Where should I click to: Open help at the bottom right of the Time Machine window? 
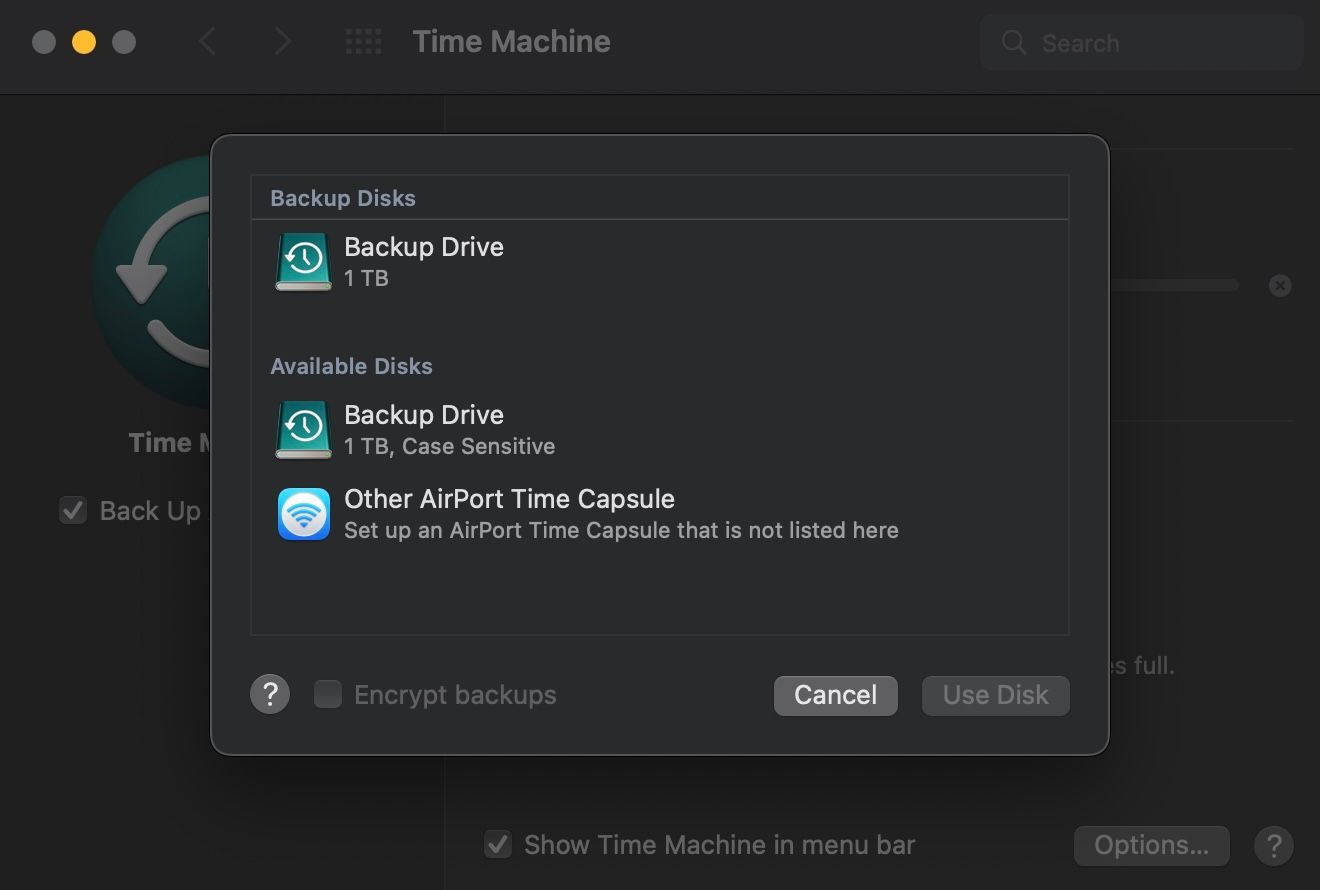pos(1273,845)
